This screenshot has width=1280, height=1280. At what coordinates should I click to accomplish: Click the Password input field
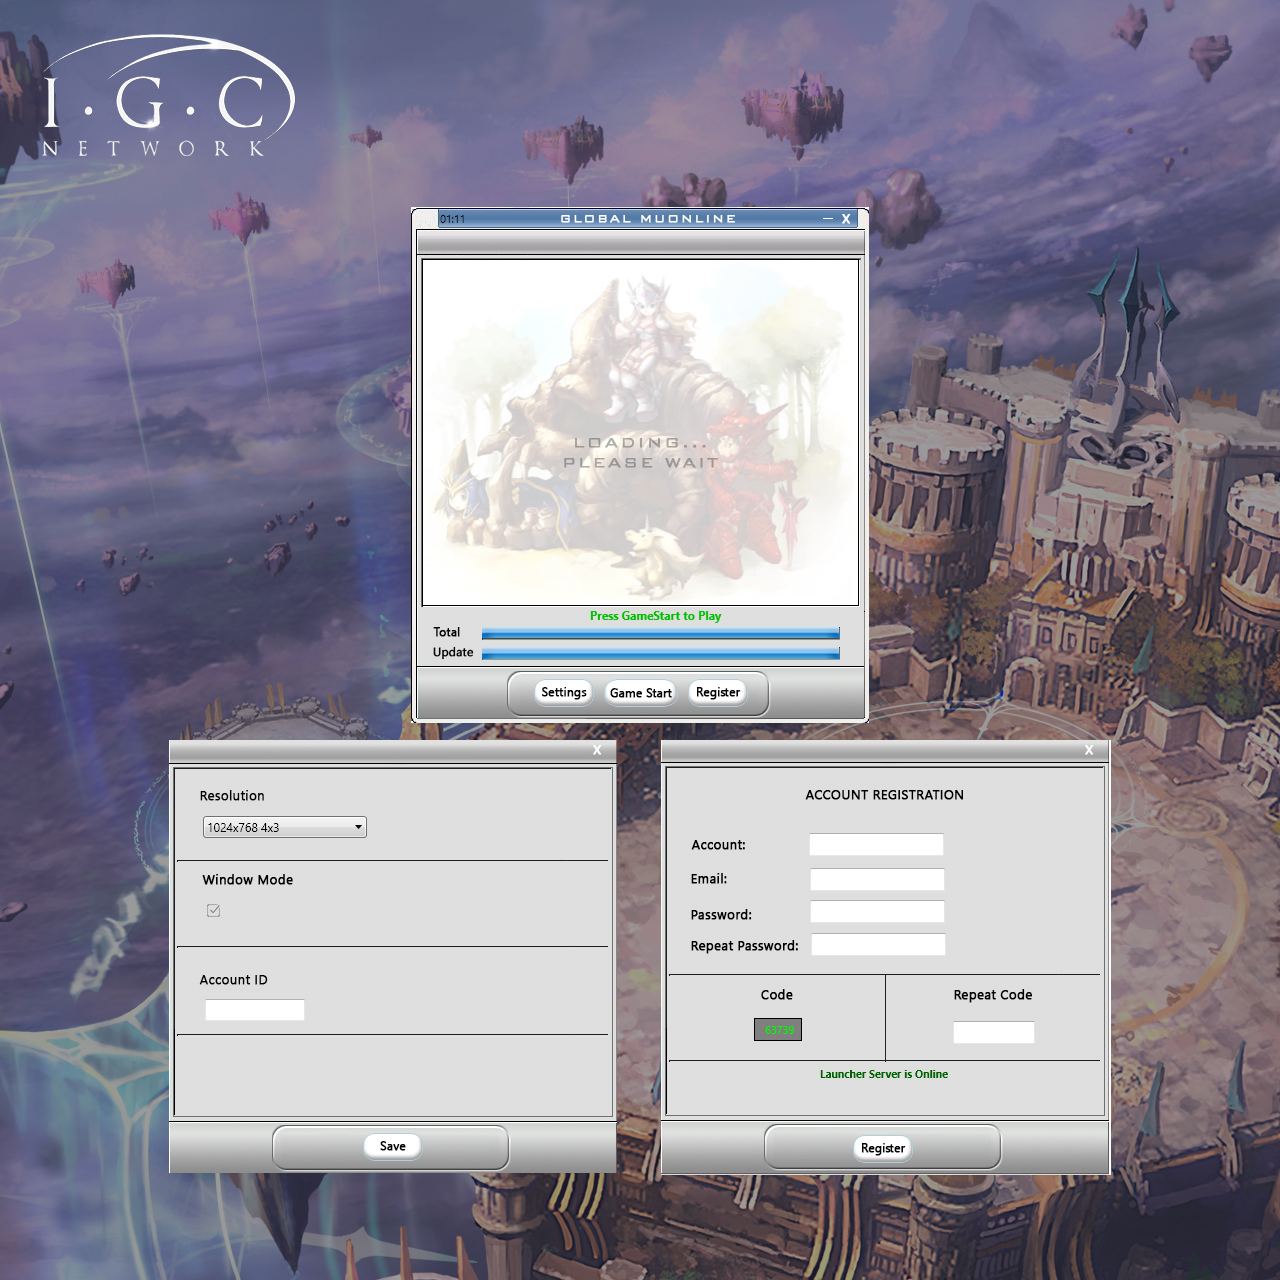(877, 911)
